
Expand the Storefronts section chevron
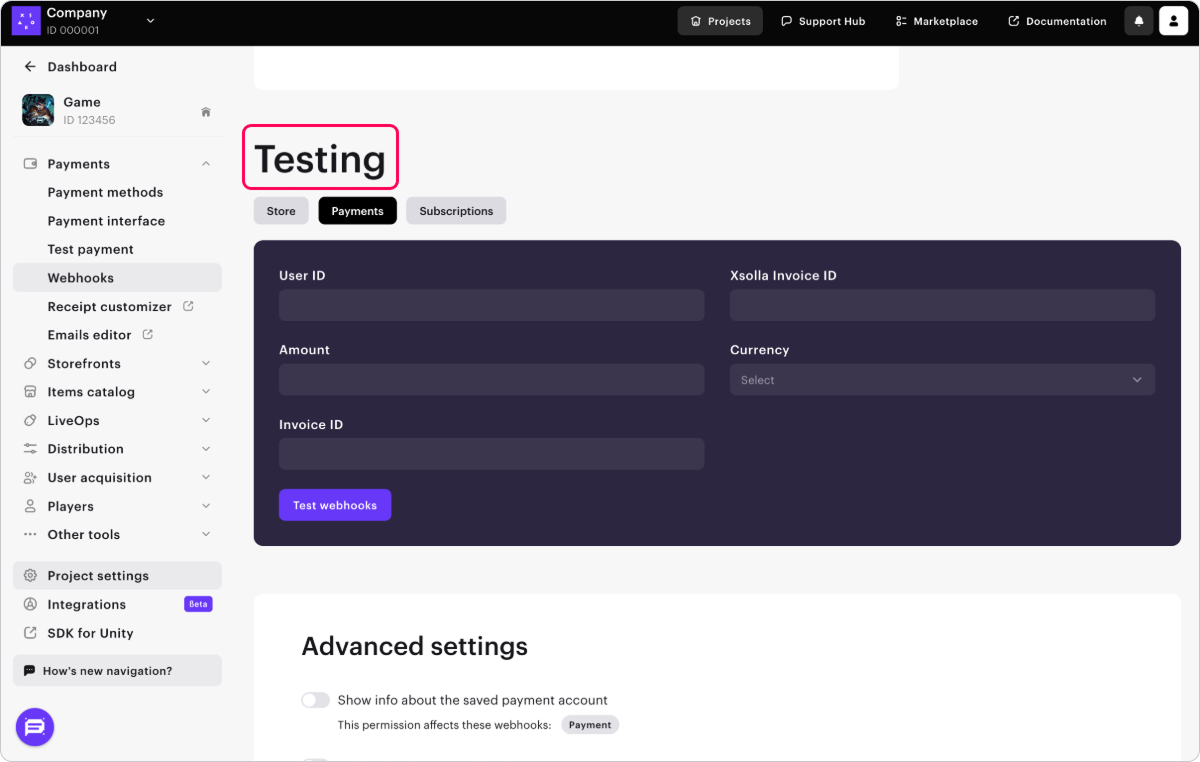(x=206, y=364)
